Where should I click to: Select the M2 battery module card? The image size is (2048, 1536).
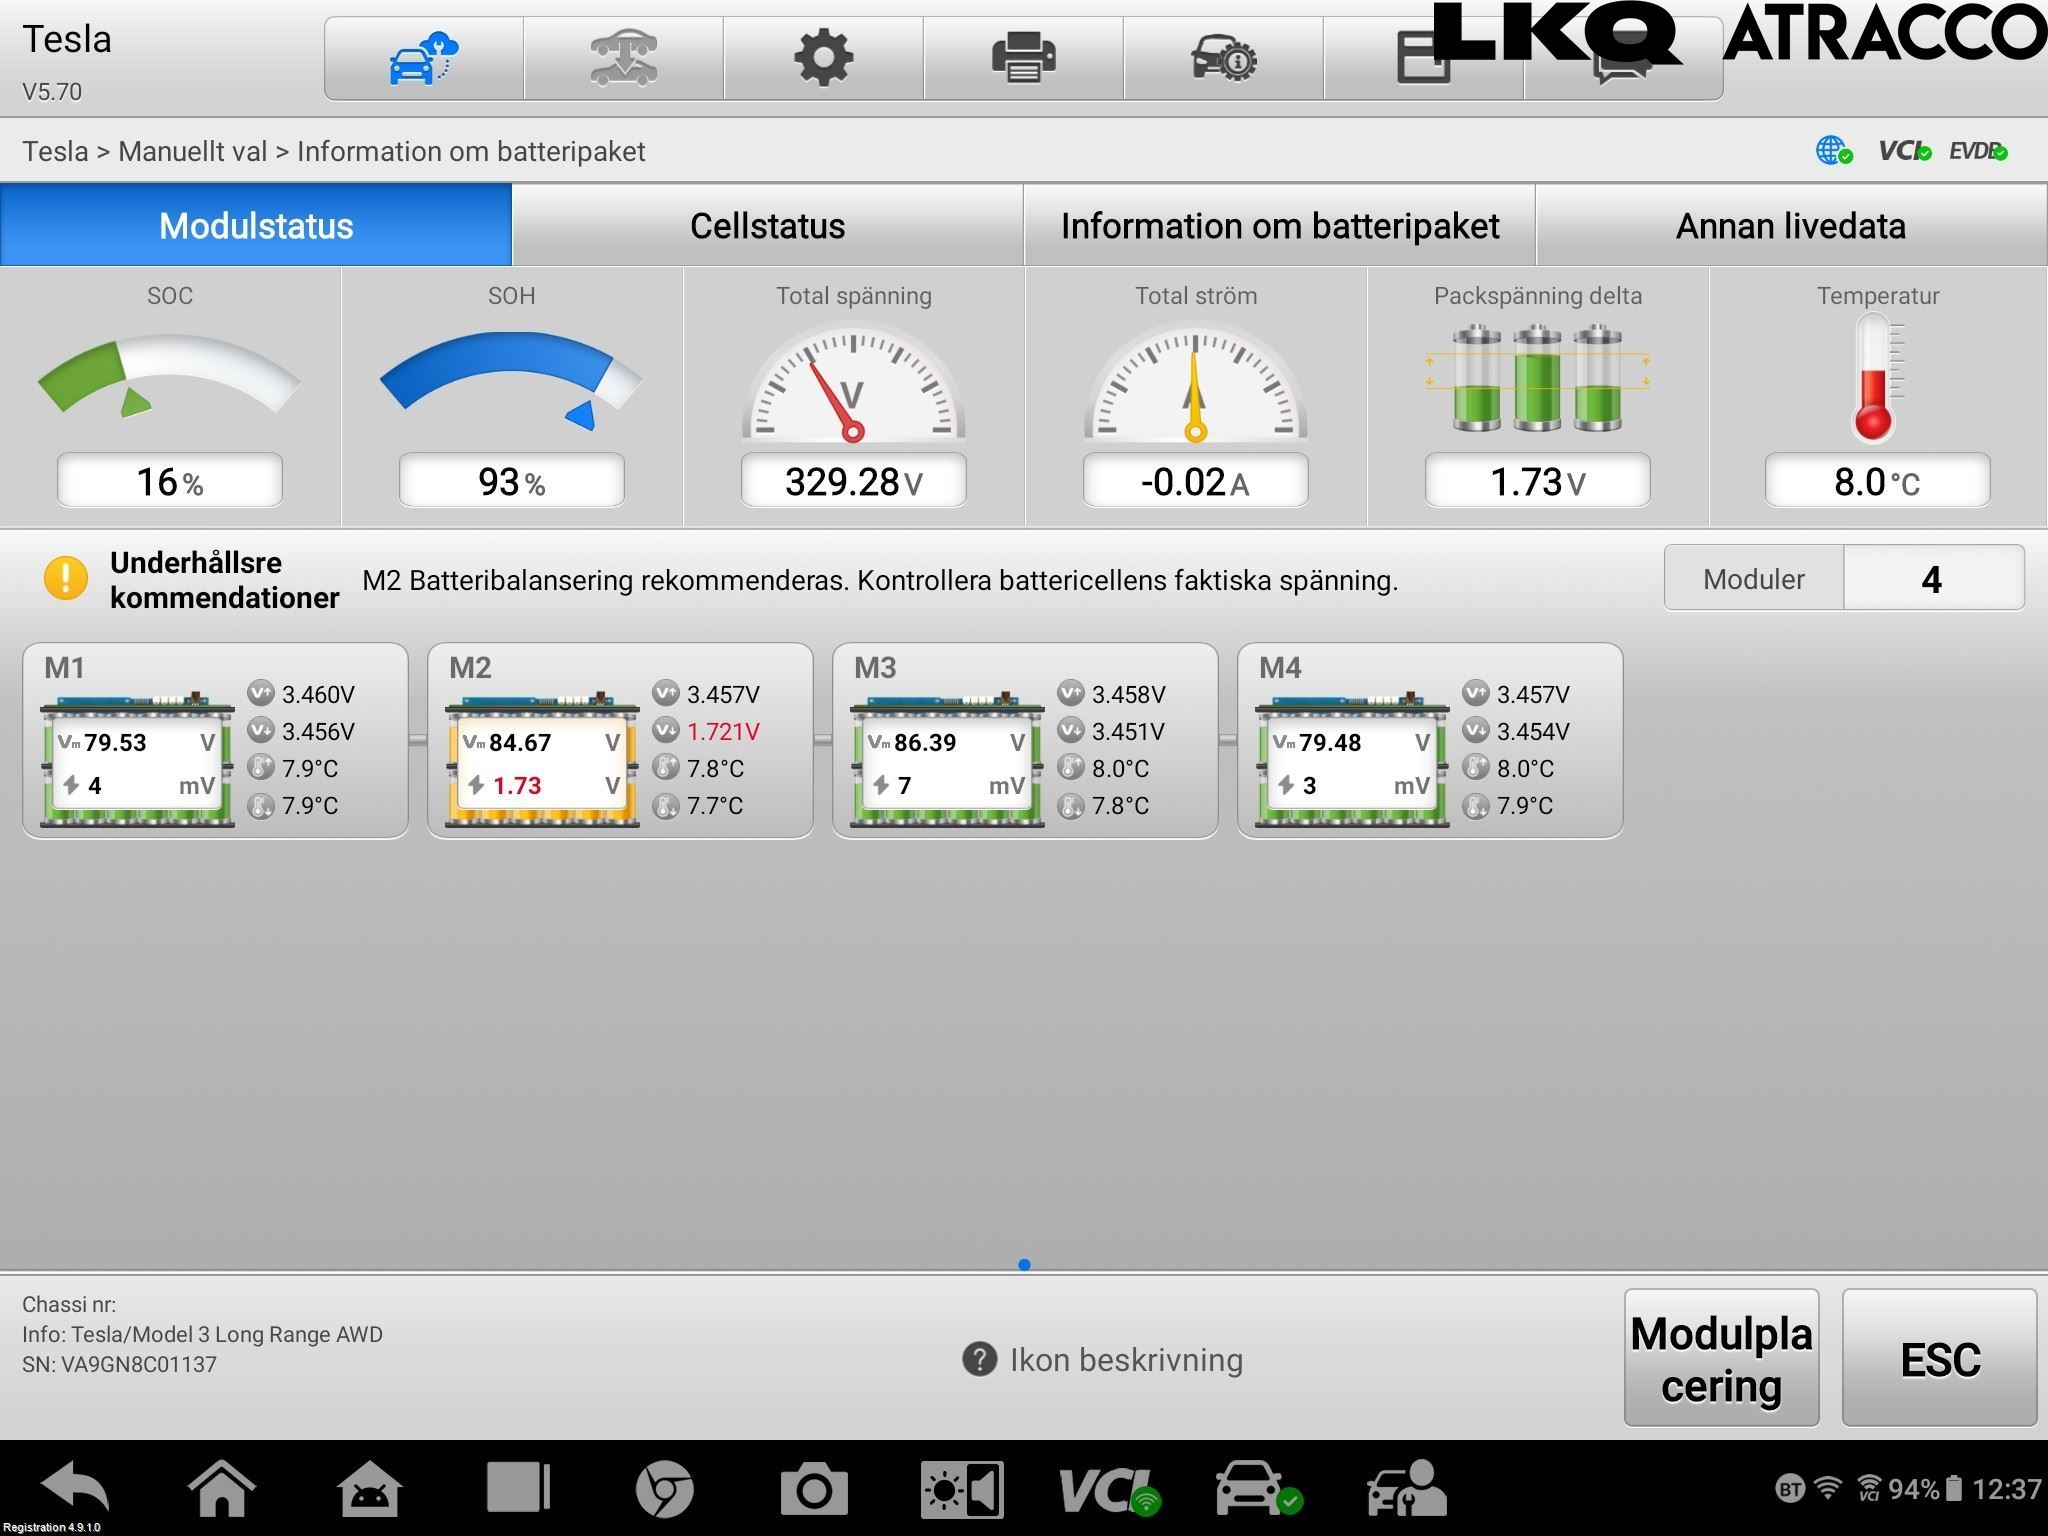click(619, 741)
